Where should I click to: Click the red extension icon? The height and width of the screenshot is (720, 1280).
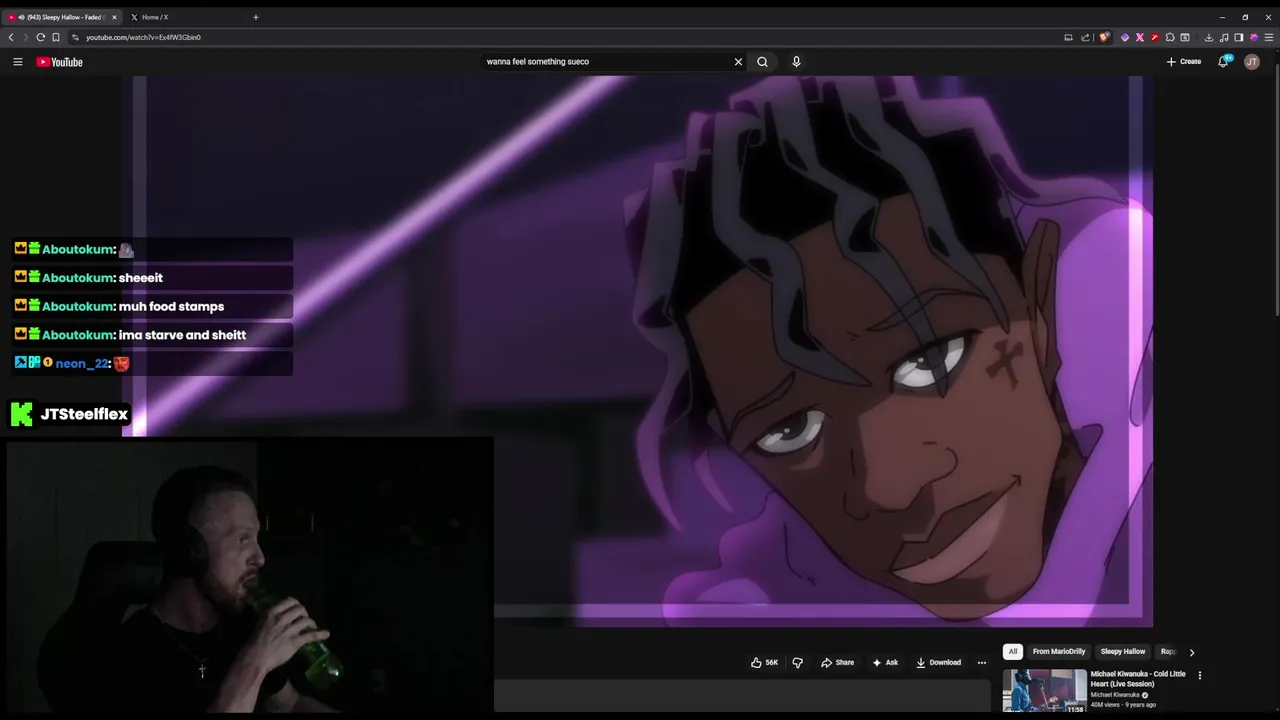1155,37
